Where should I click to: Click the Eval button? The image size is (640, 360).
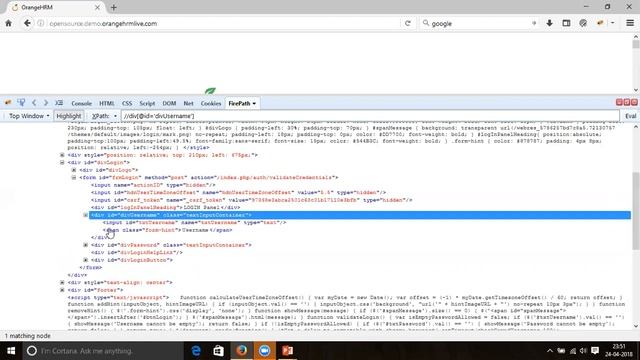[631, 116]
